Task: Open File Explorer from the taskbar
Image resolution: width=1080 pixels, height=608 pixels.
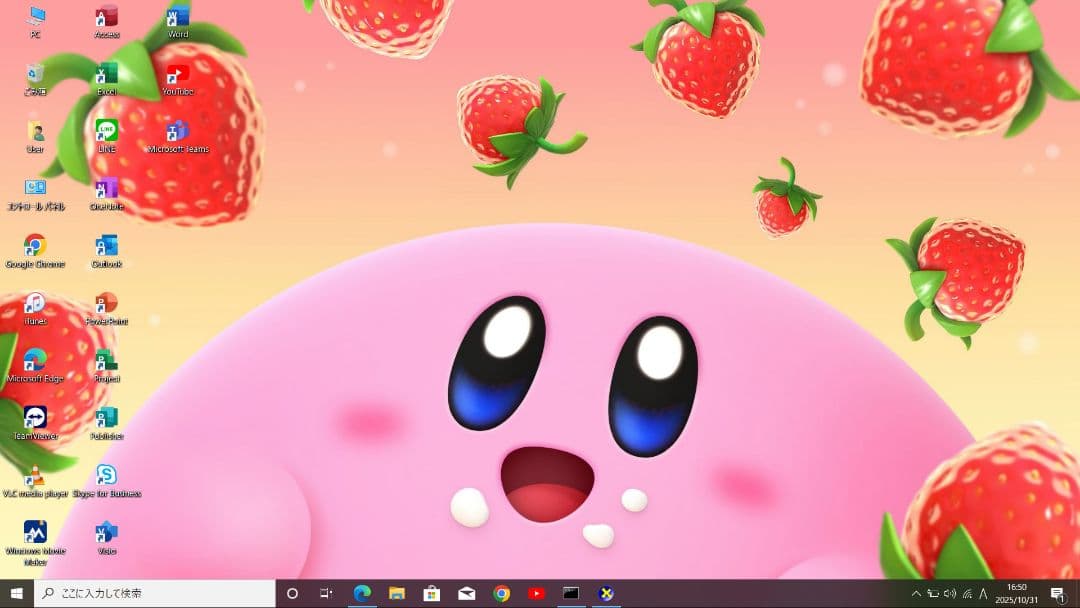Action: click(x=397, y=593)
